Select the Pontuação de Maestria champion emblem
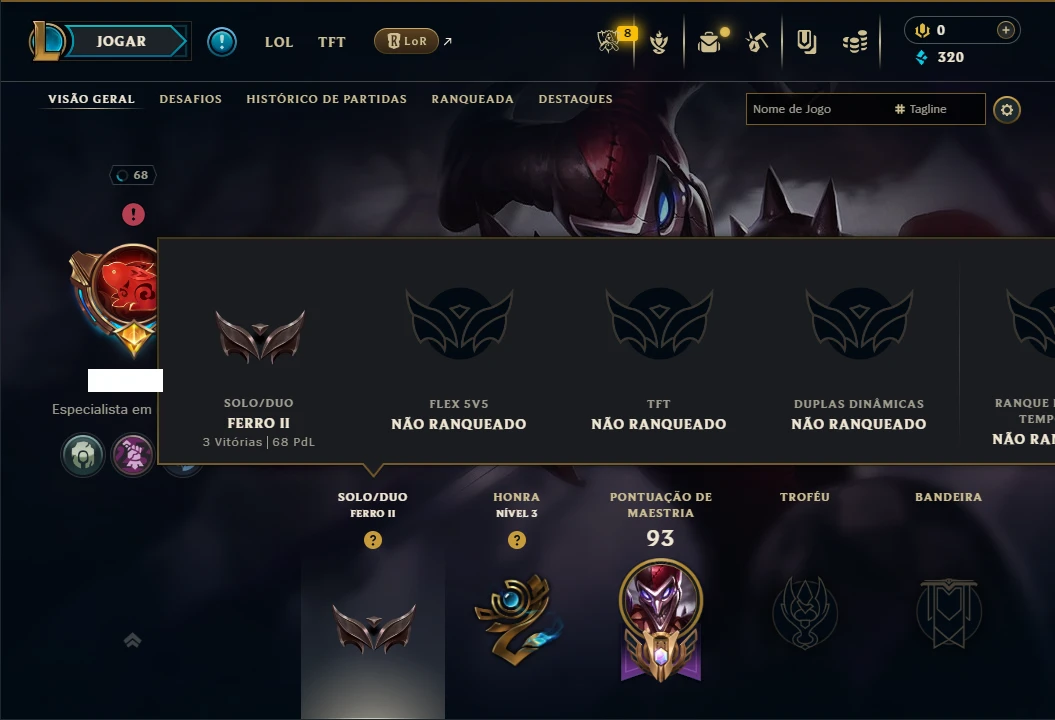 (661, 620)
